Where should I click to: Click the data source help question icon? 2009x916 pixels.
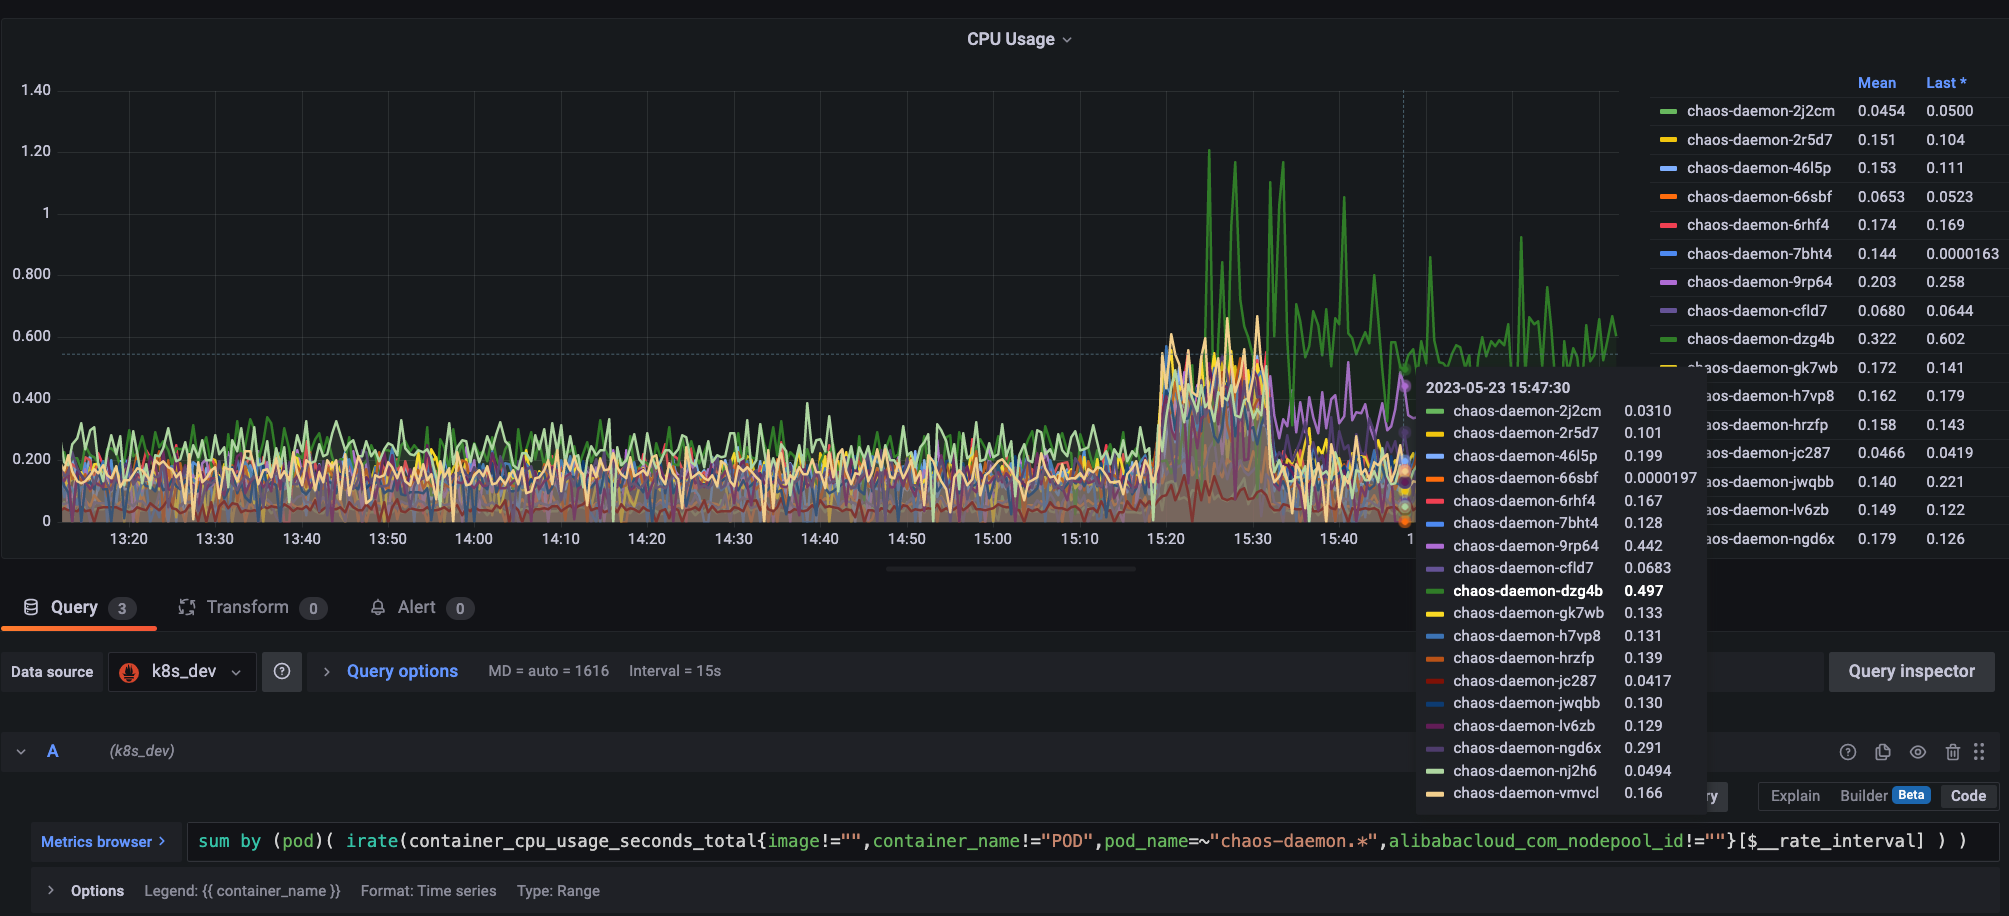(281, 671)
